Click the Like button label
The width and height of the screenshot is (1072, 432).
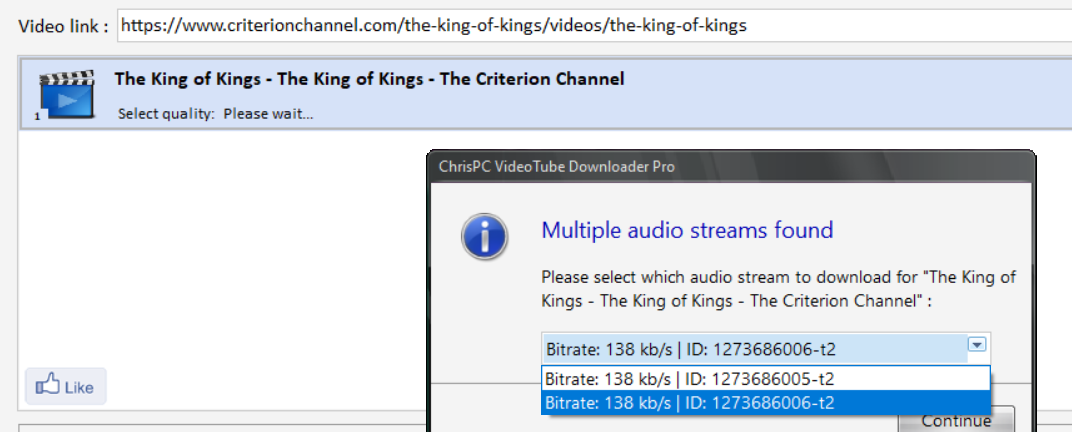[x=79, y=387]
